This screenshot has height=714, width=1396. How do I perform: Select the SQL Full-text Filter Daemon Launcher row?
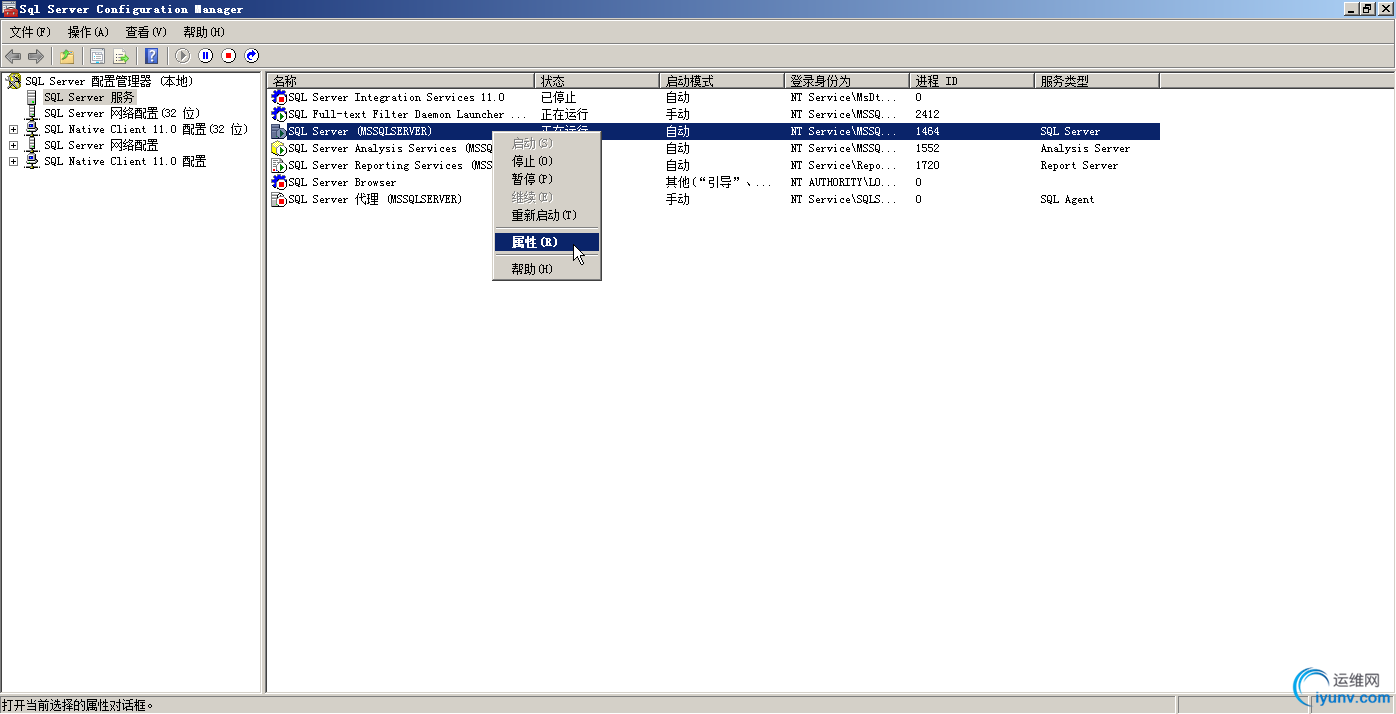click(714, 114)
